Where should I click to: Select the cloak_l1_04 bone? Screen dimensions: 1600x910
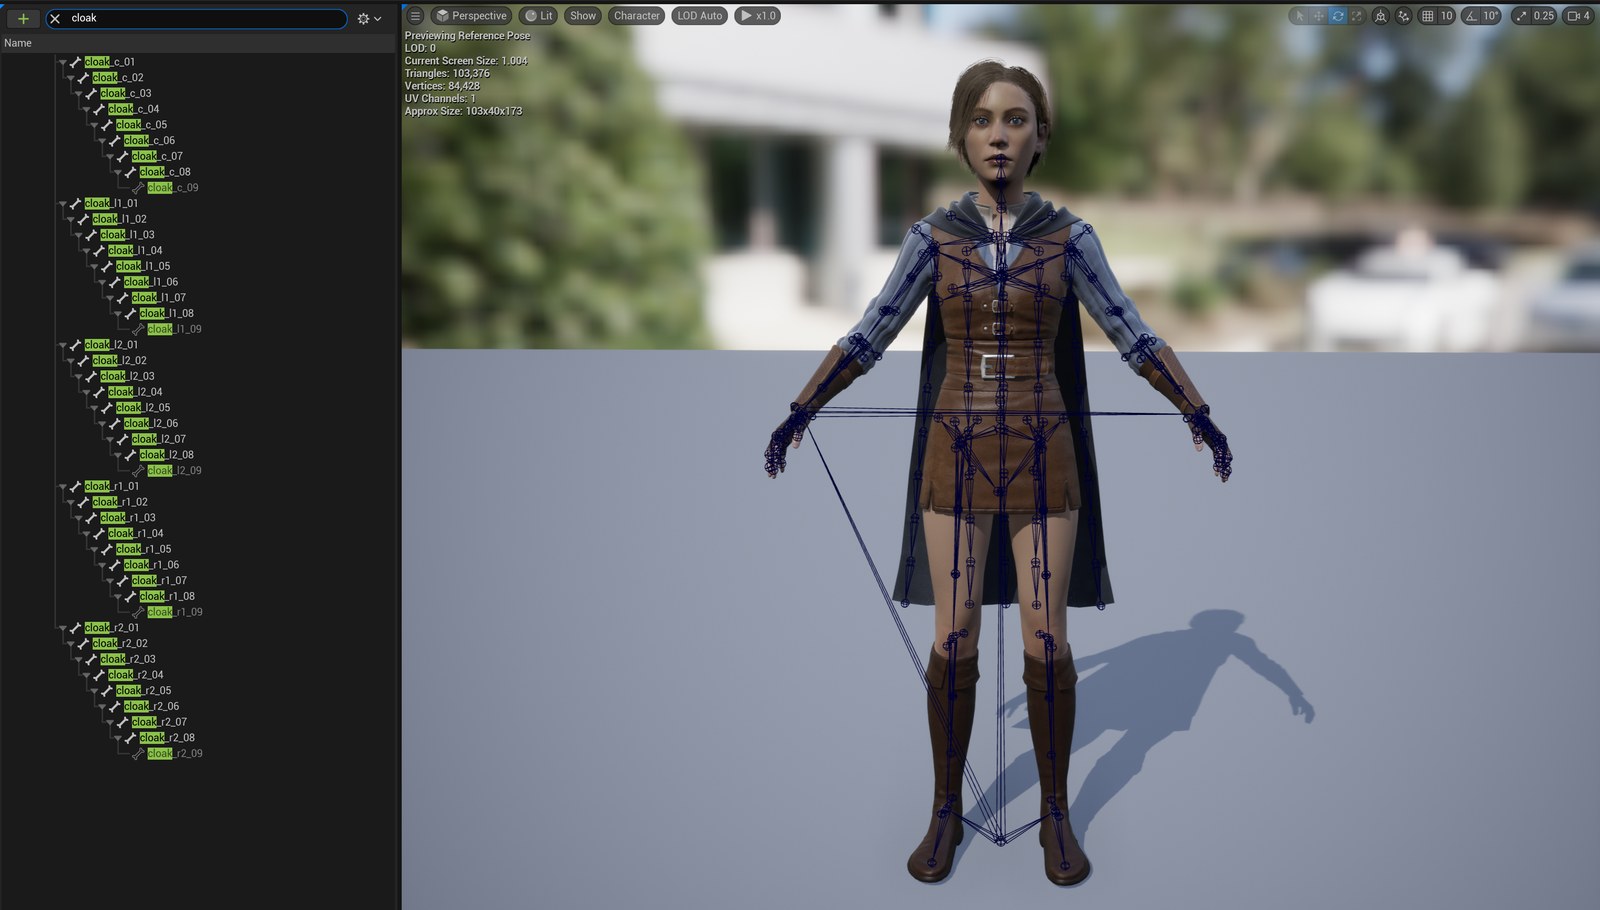click(135, 251)
